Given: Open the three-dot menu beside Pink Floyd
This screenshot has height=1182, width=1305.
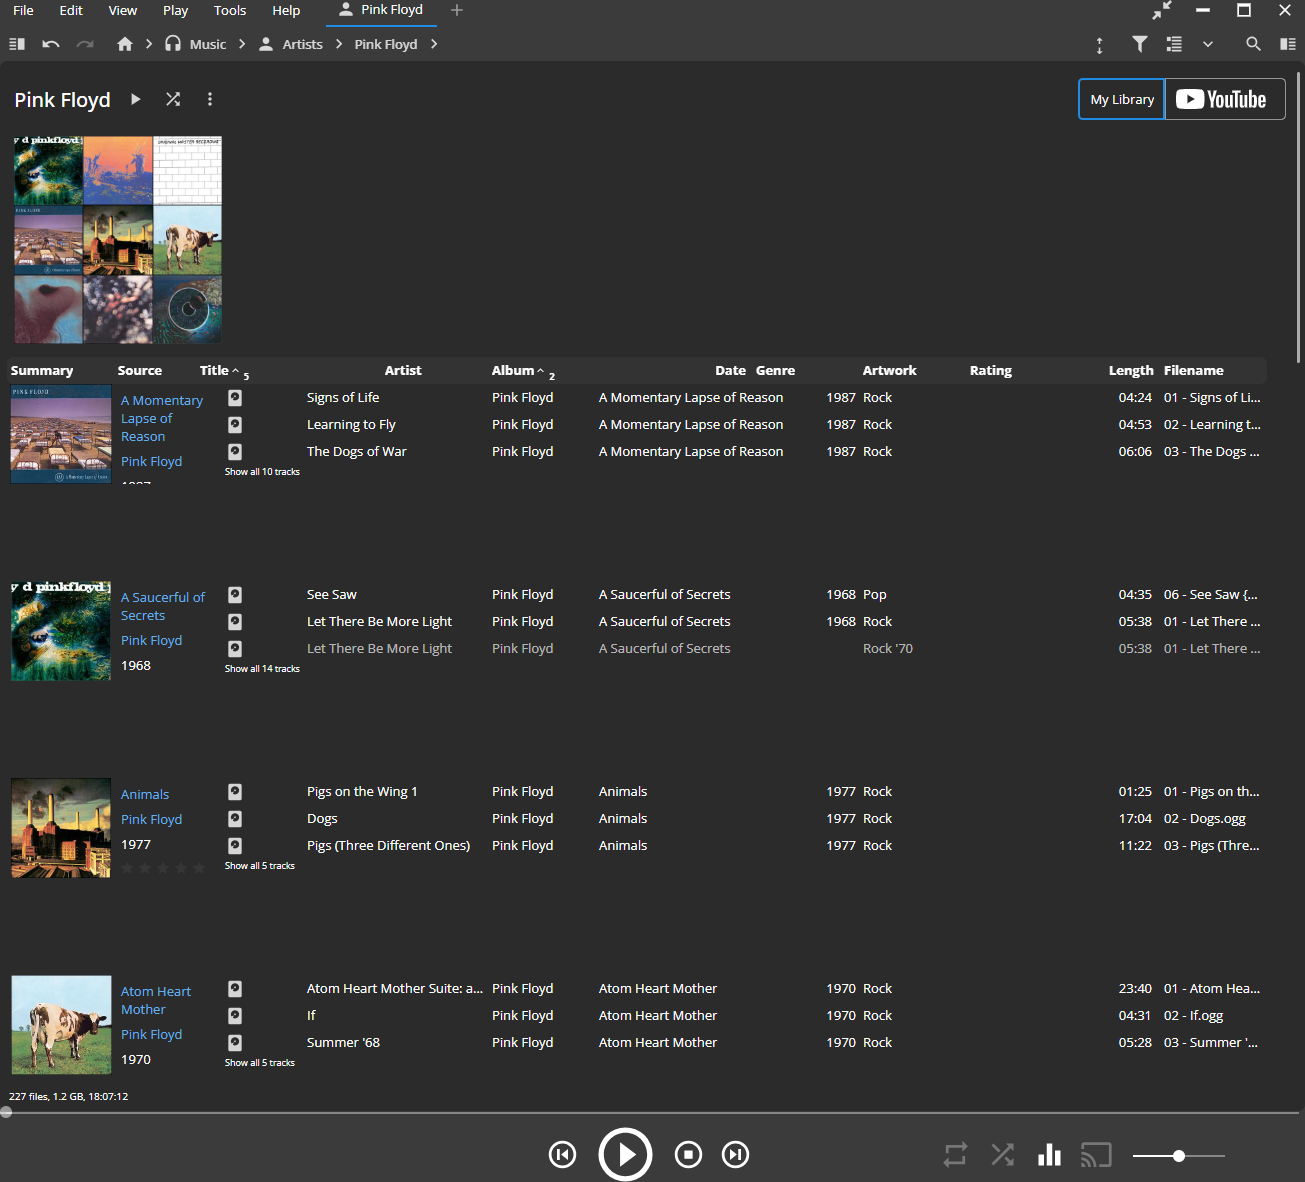Looking at the screenshot, I should [x=210, y=99].
